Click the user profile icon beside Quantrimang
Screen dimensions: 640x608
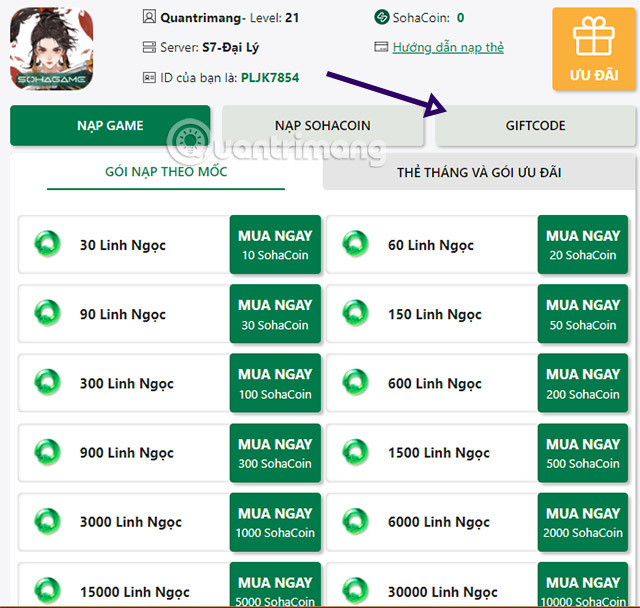(x=149, y=17)
